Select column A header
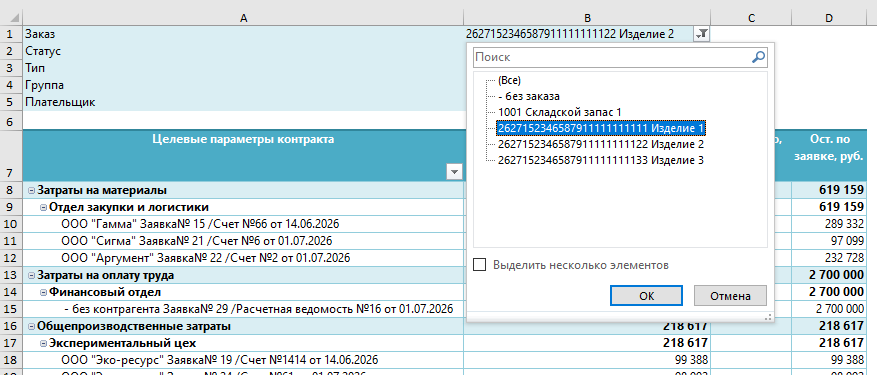 (x=243, y=18)
